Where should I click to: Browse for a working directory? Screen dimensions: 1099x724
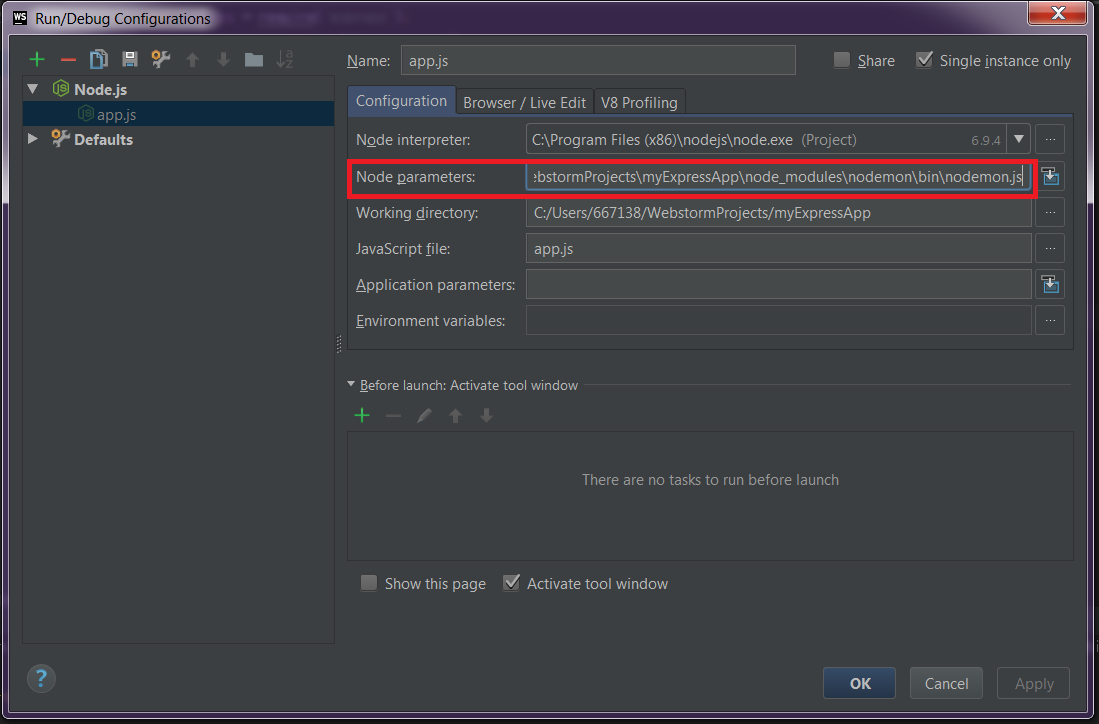coord(1049,212)
